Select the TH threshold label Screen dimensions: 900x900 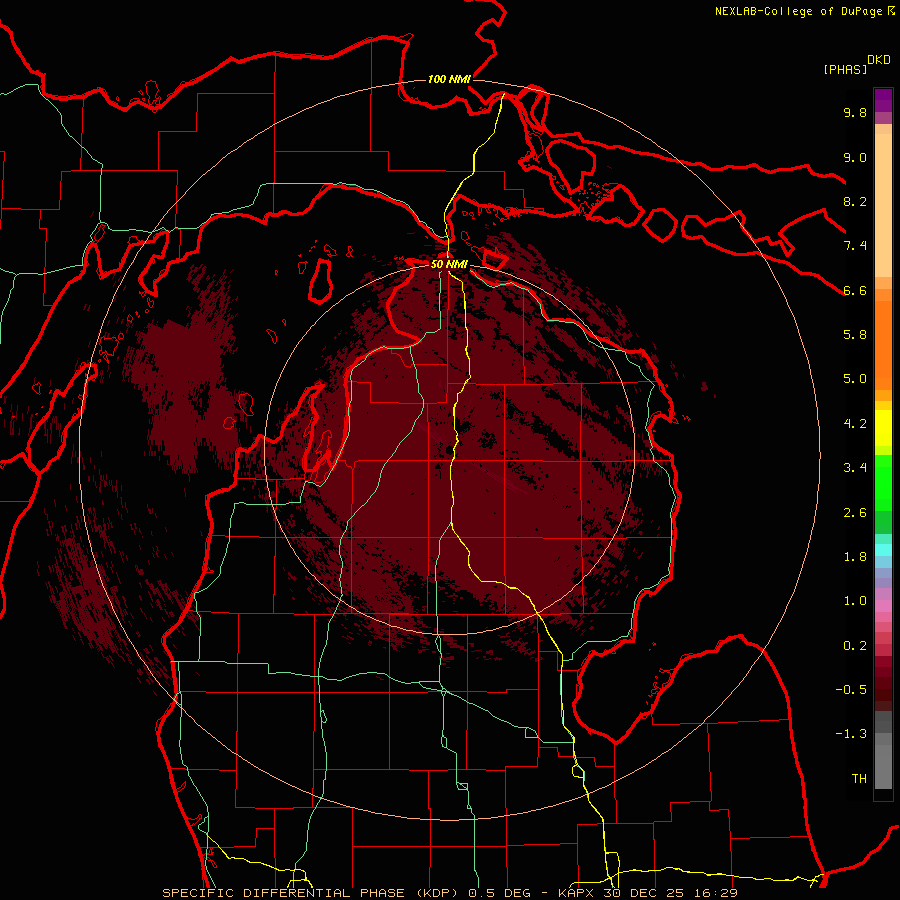859,779
